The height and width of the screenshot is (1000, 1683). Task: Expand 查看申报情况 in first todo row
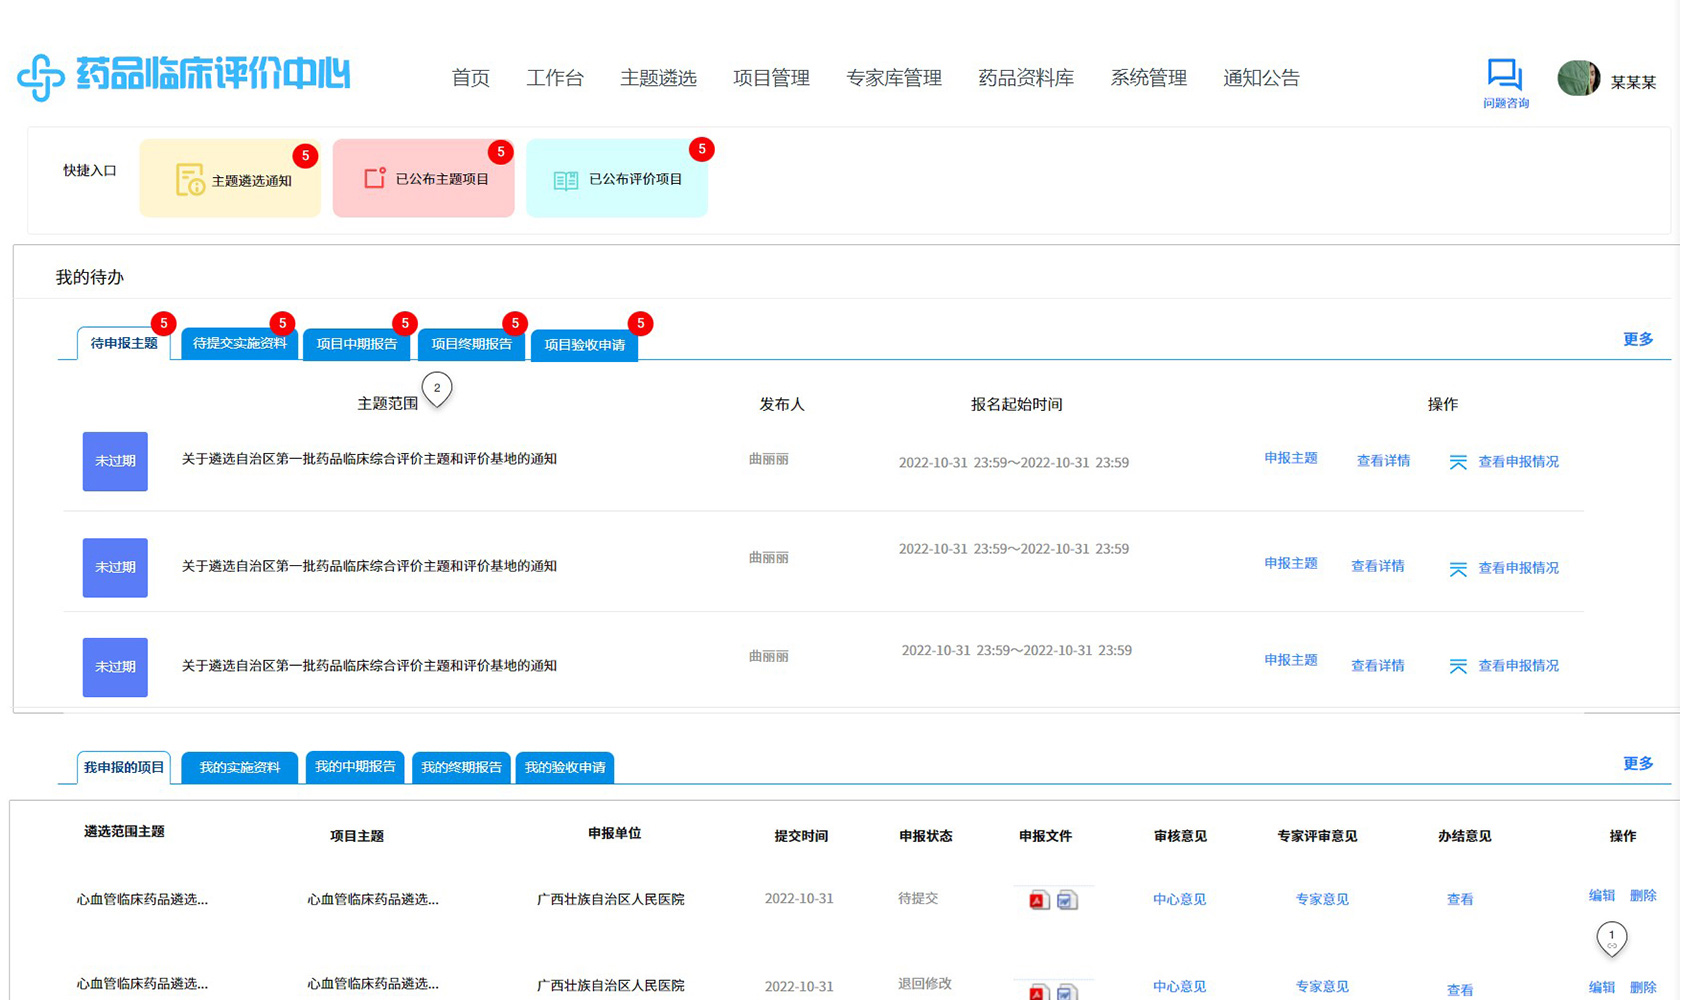[1504, 462]
